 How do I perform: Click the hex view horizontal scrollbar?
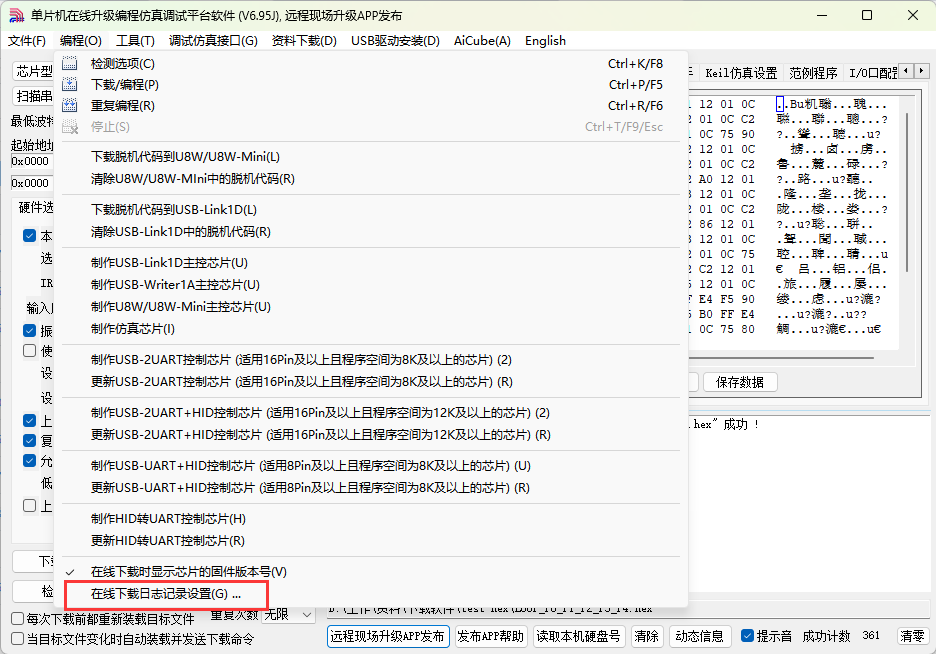click(782, 358)
